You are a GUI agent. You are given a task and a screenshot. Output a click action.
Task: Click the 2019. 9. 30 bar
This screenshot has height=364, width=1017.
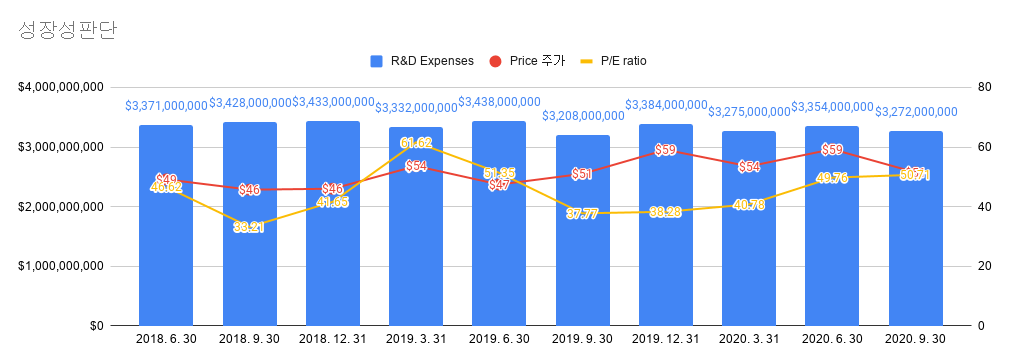583,230
